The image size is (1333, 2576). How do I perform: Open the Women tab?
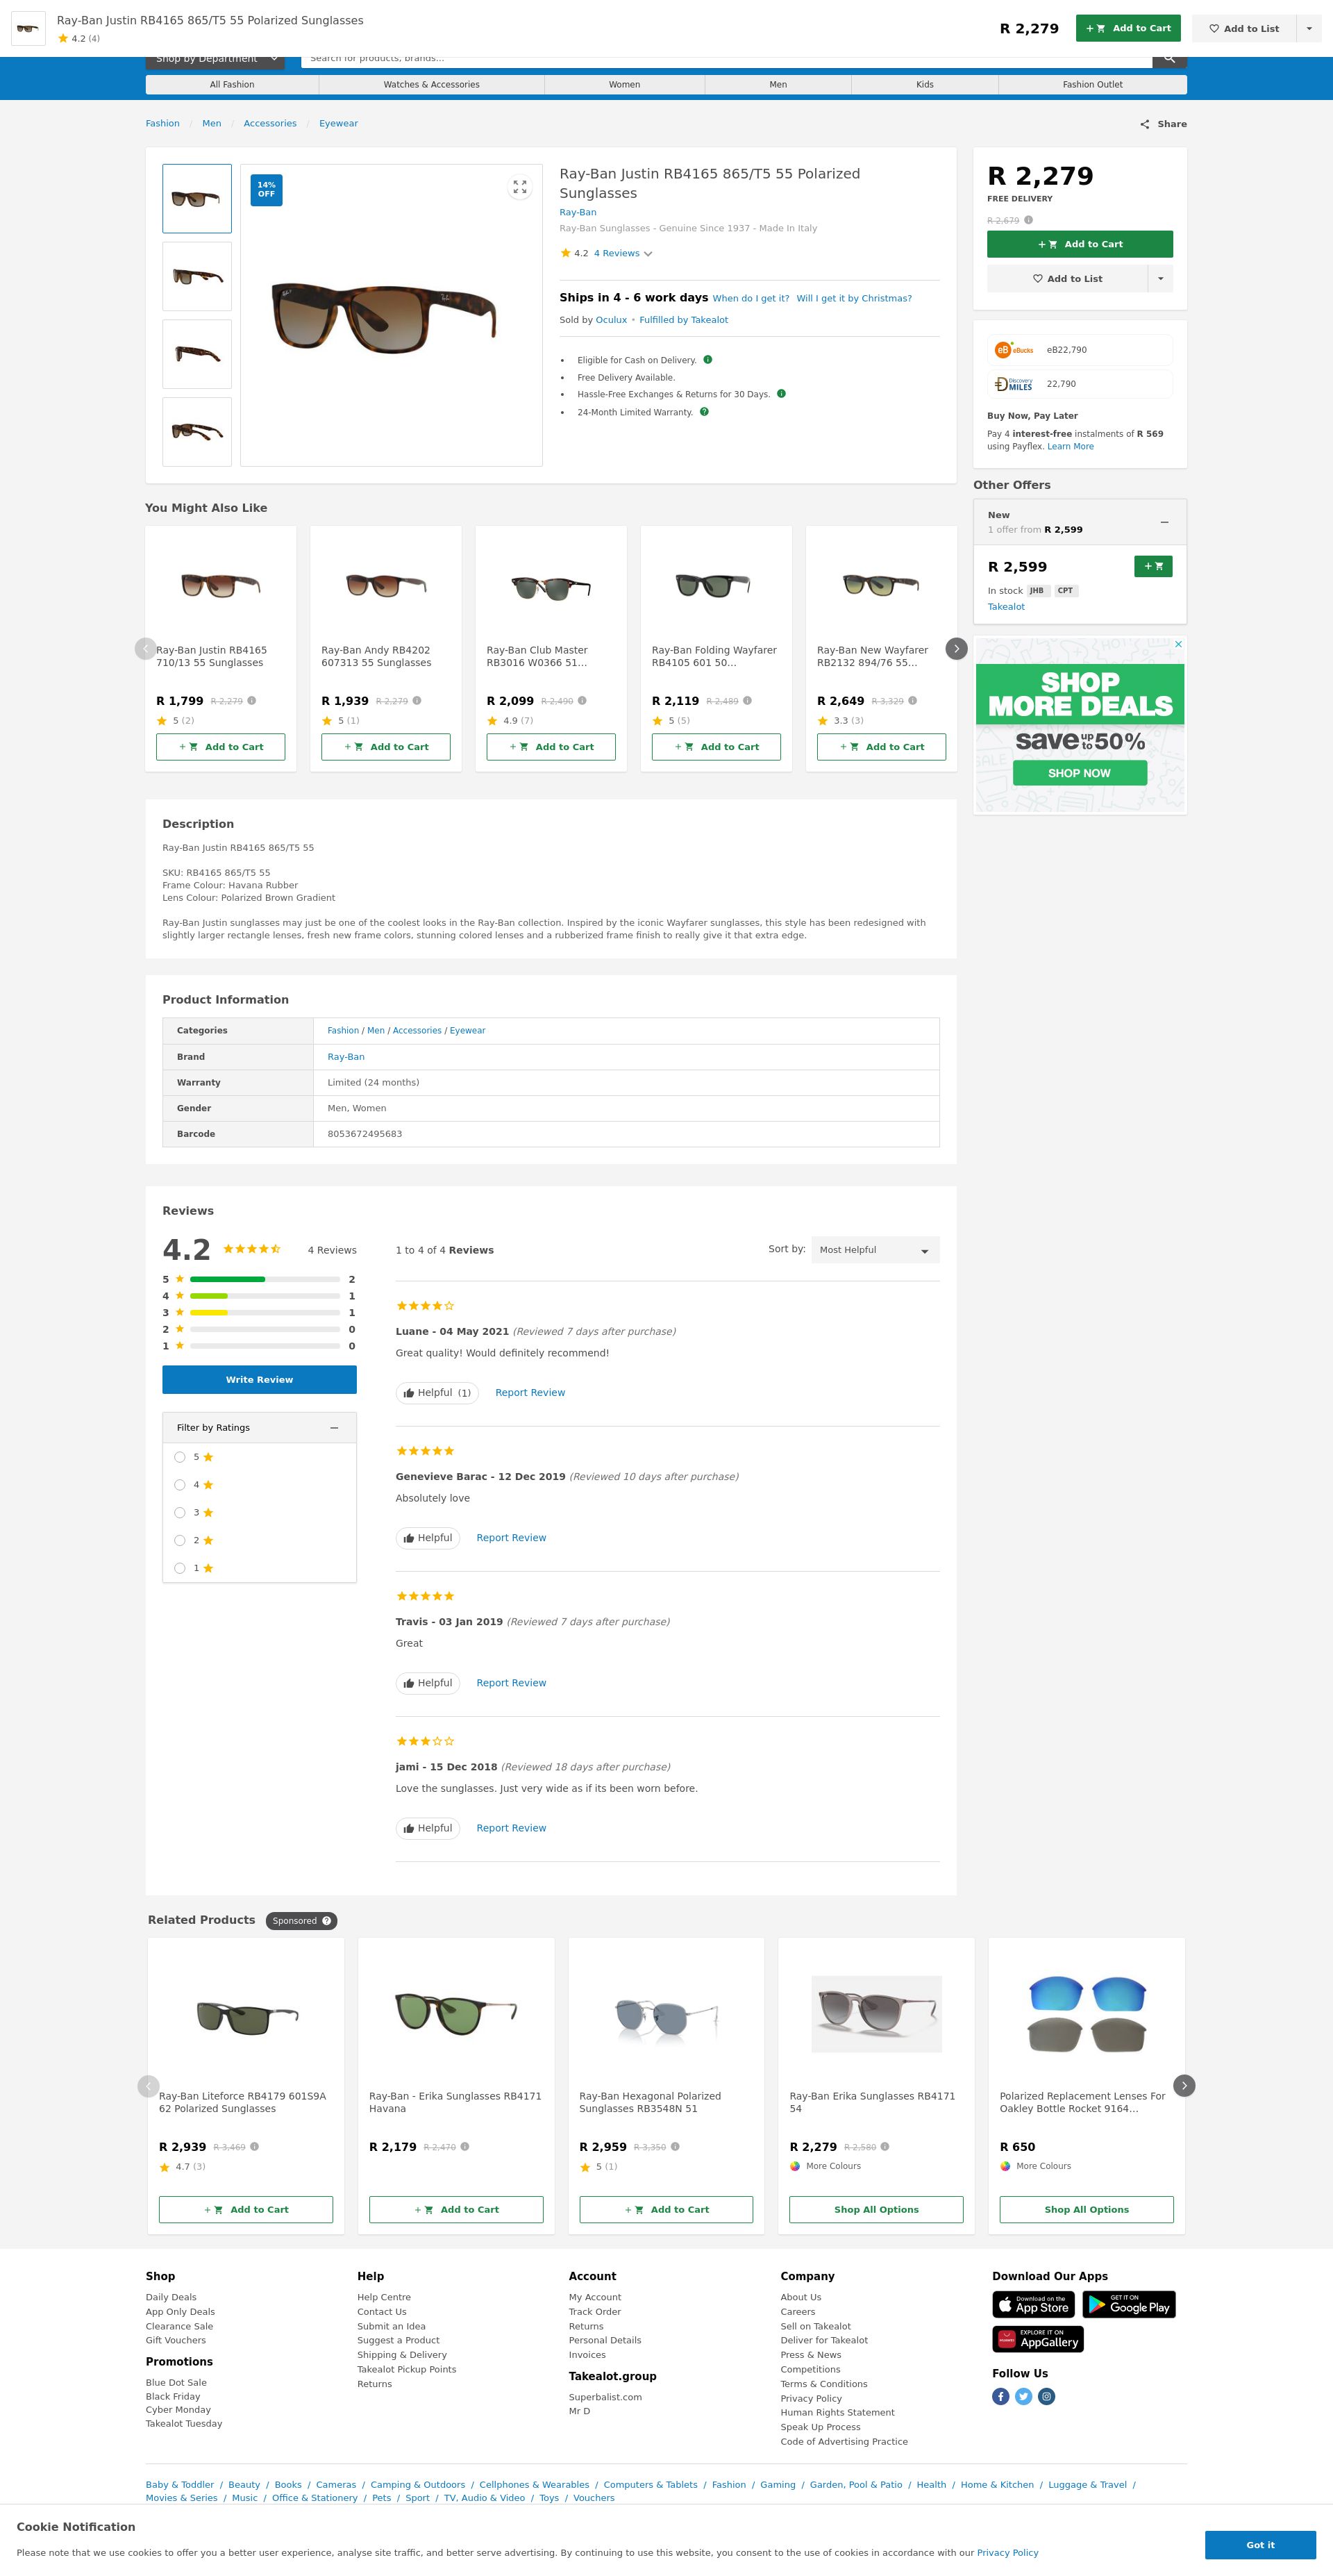coord(625,85)
